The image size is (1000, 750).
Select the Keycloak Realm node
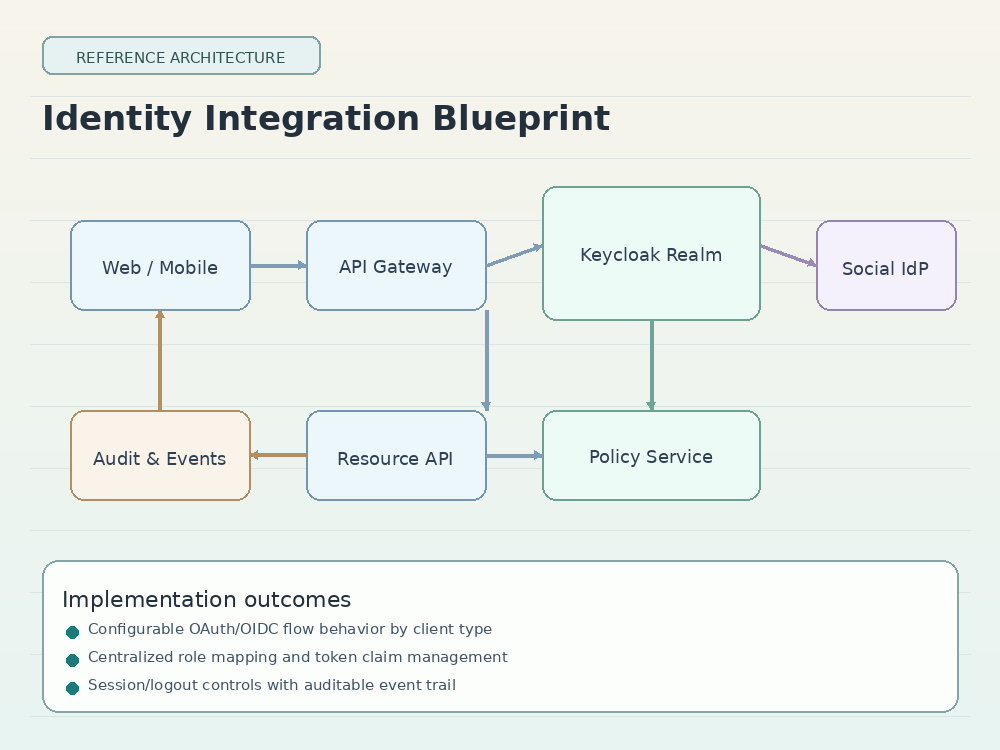tap(651, 254)
